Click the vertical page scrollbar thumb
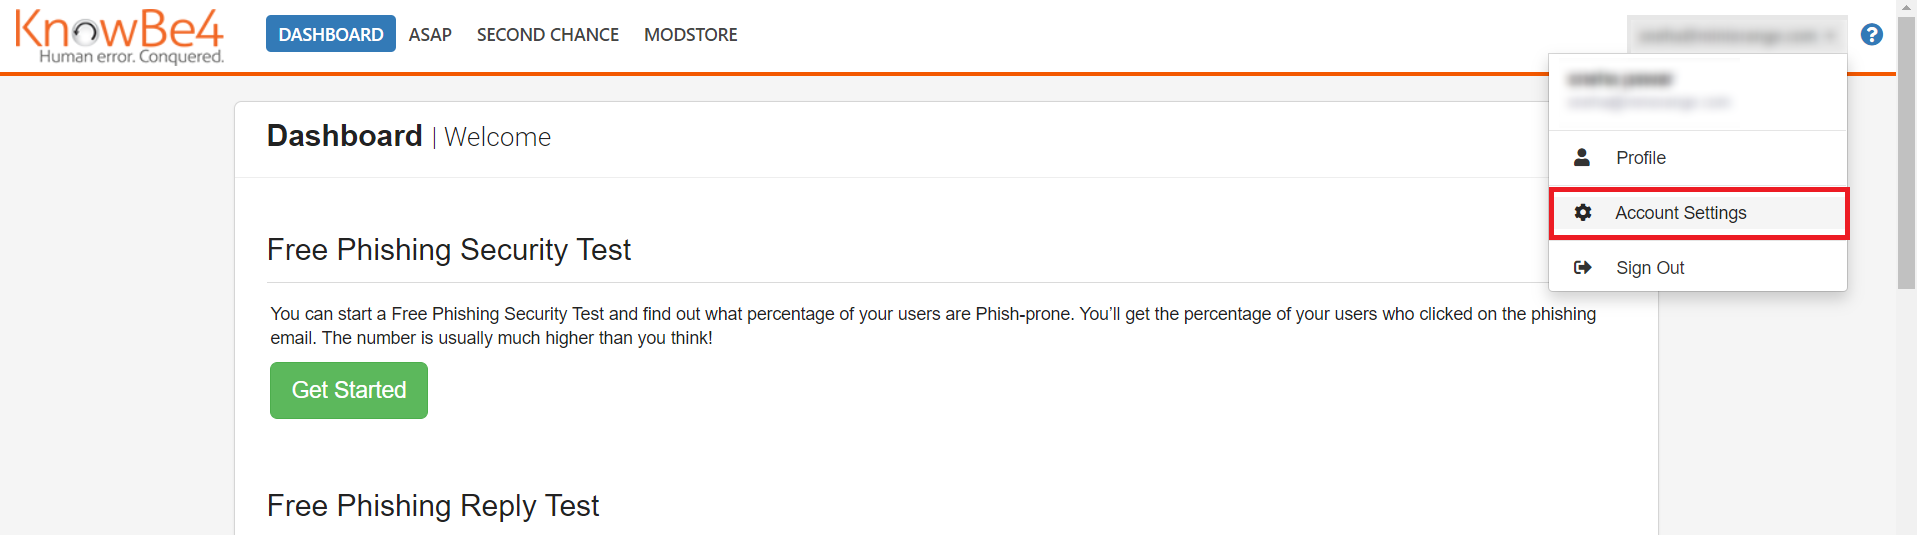Viewport: 1917px width, 535px height. (x=1906, y=150)
